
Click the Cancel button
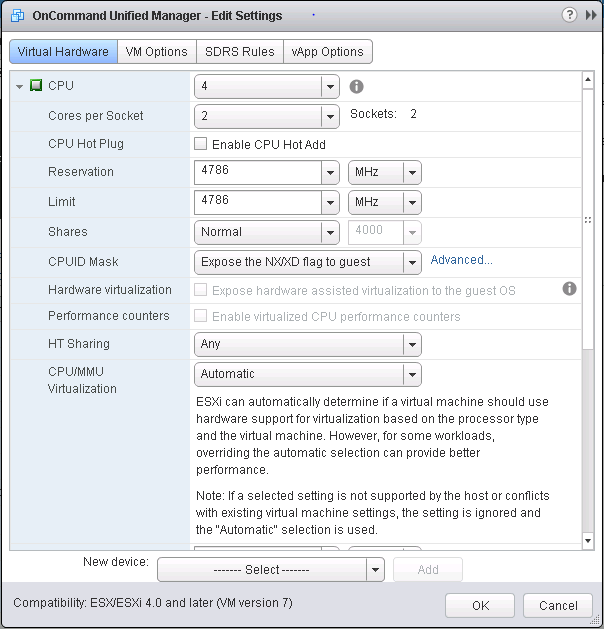[x=558, y=605]
